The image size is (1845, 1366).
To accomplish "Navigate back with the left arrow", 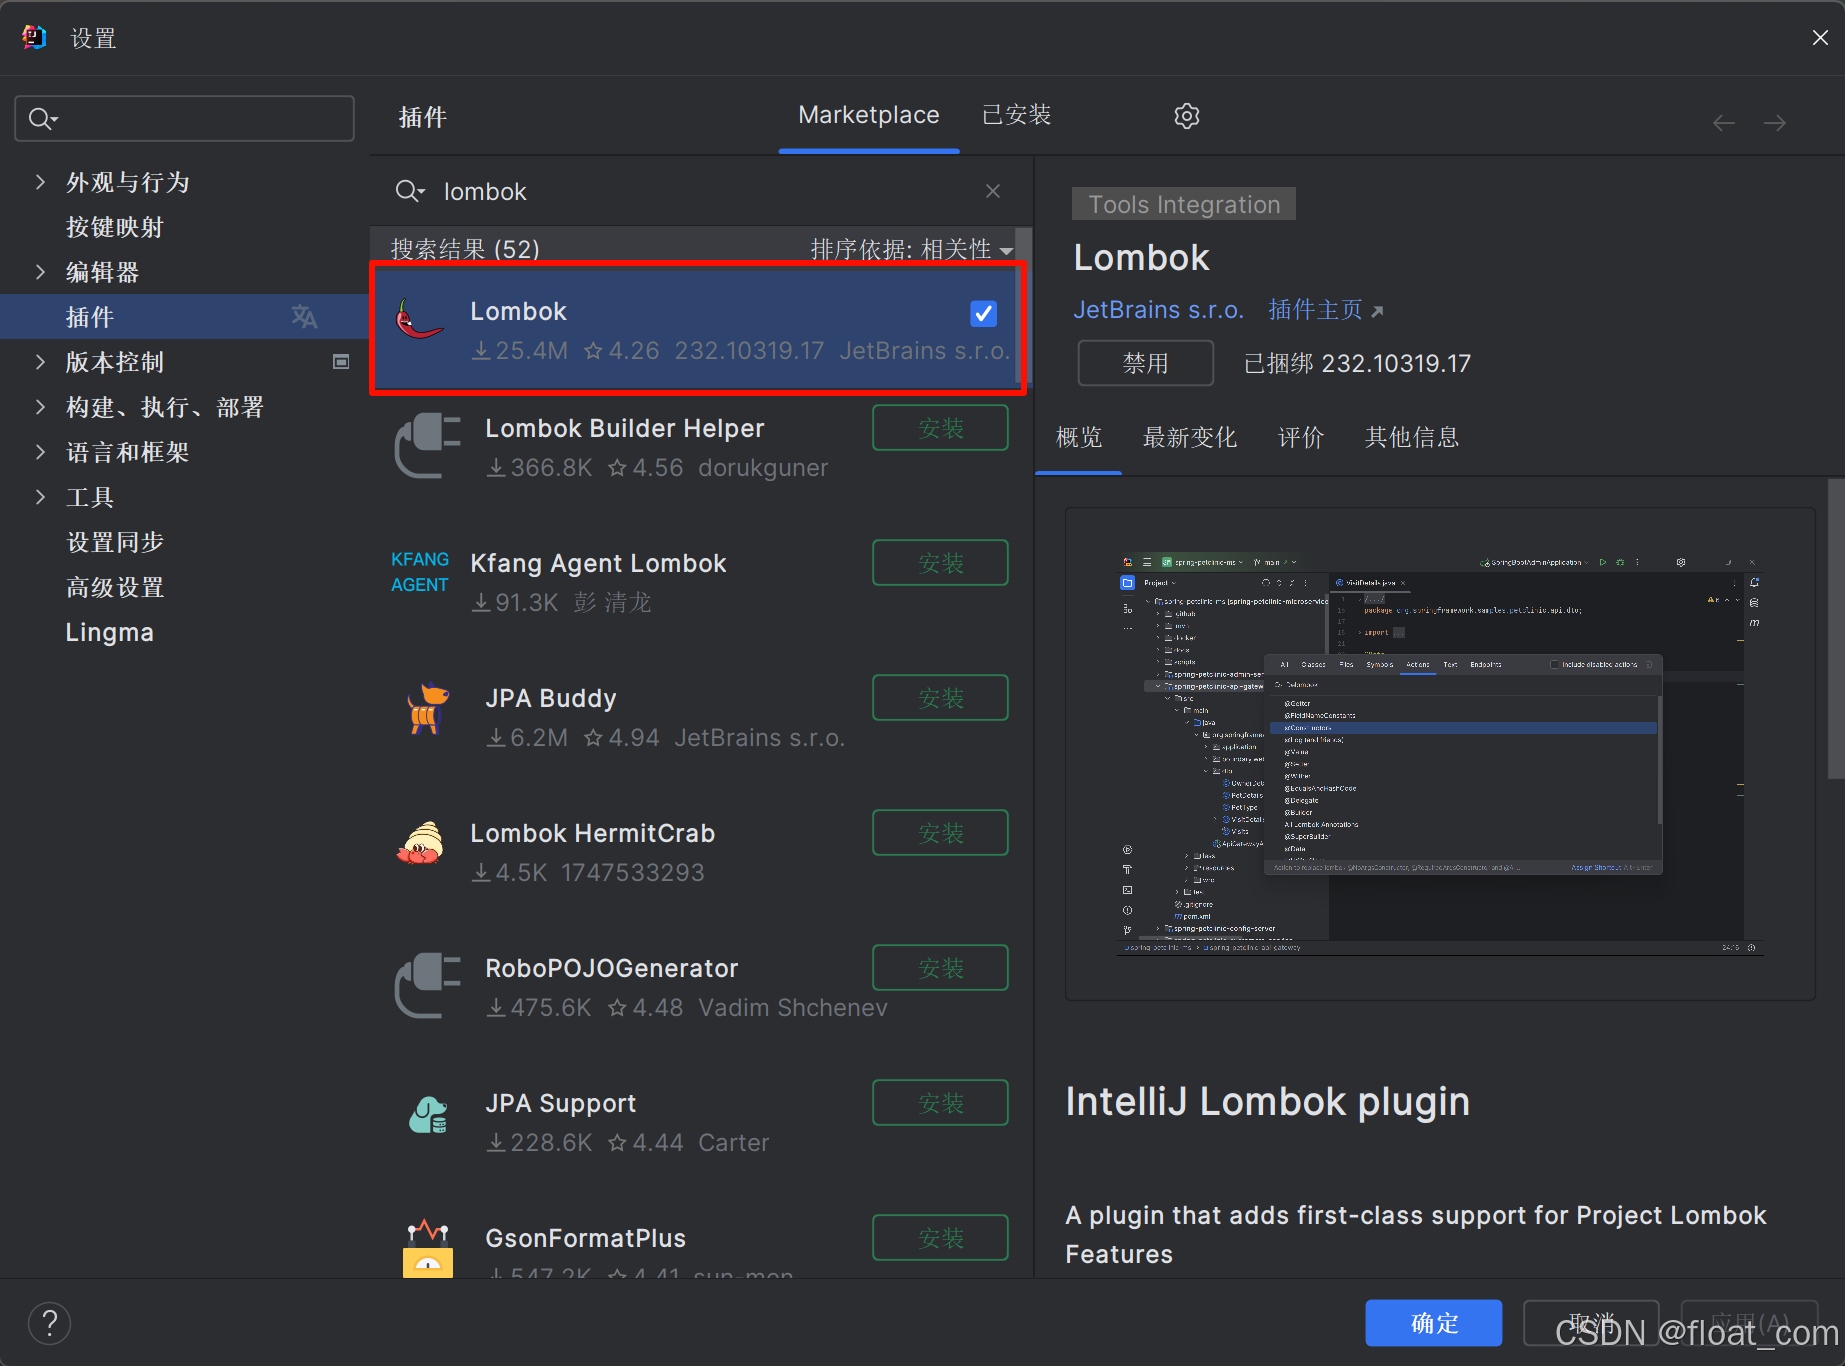I will [x=1723, y=123].
